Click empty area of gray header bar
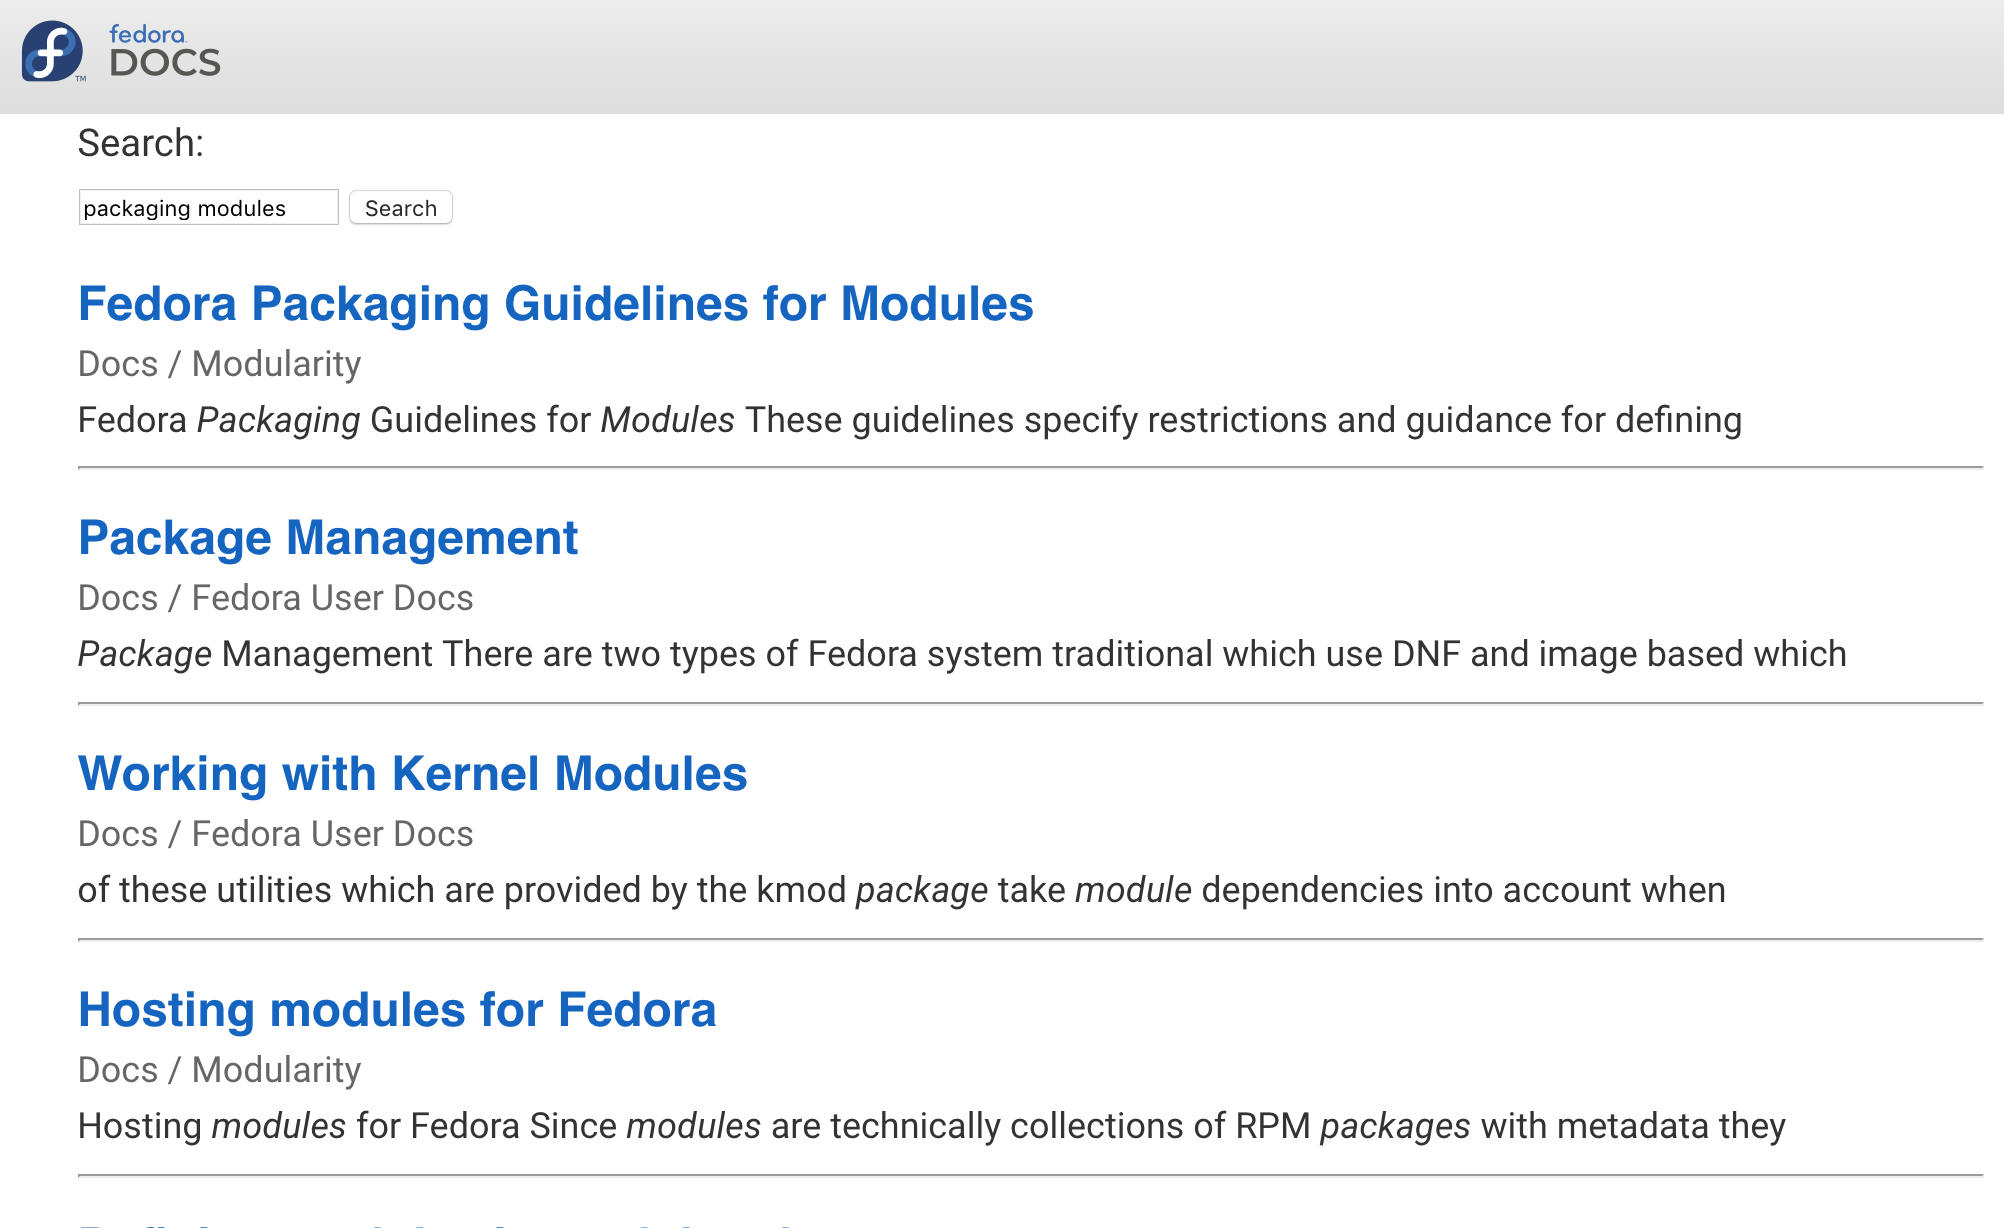 1100,56
